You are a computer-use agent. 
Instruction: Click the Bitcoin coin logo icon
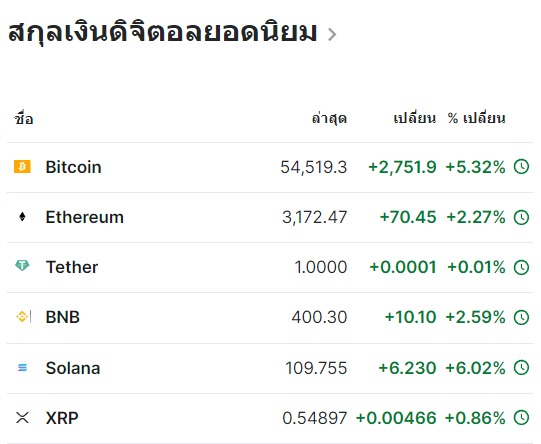22,167
